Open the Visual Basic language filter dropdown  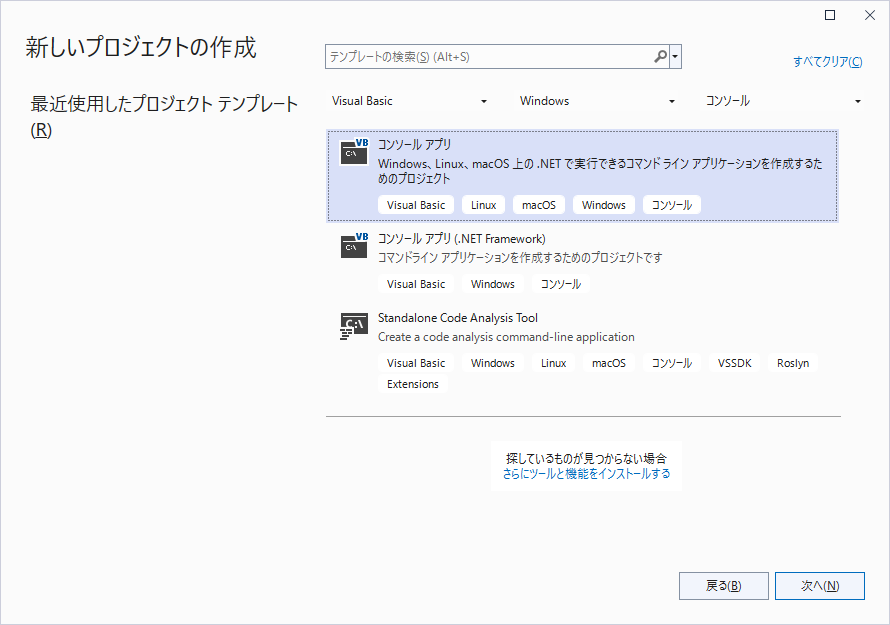pos(410,101)
